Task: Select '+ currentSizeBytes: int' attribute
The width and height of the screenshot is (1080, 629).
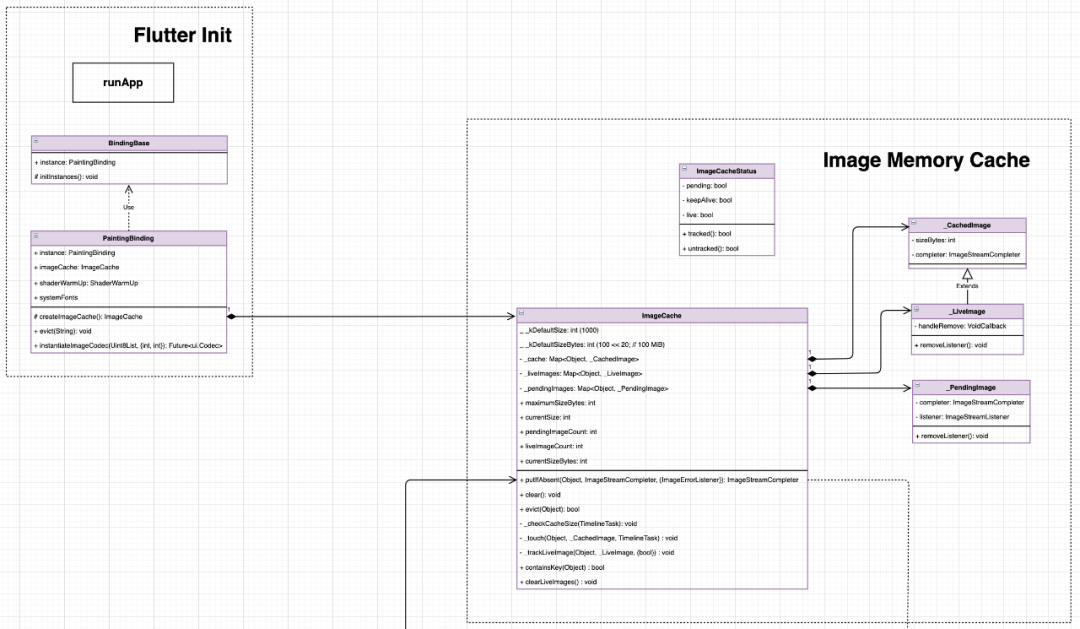Action: [662, 462]
